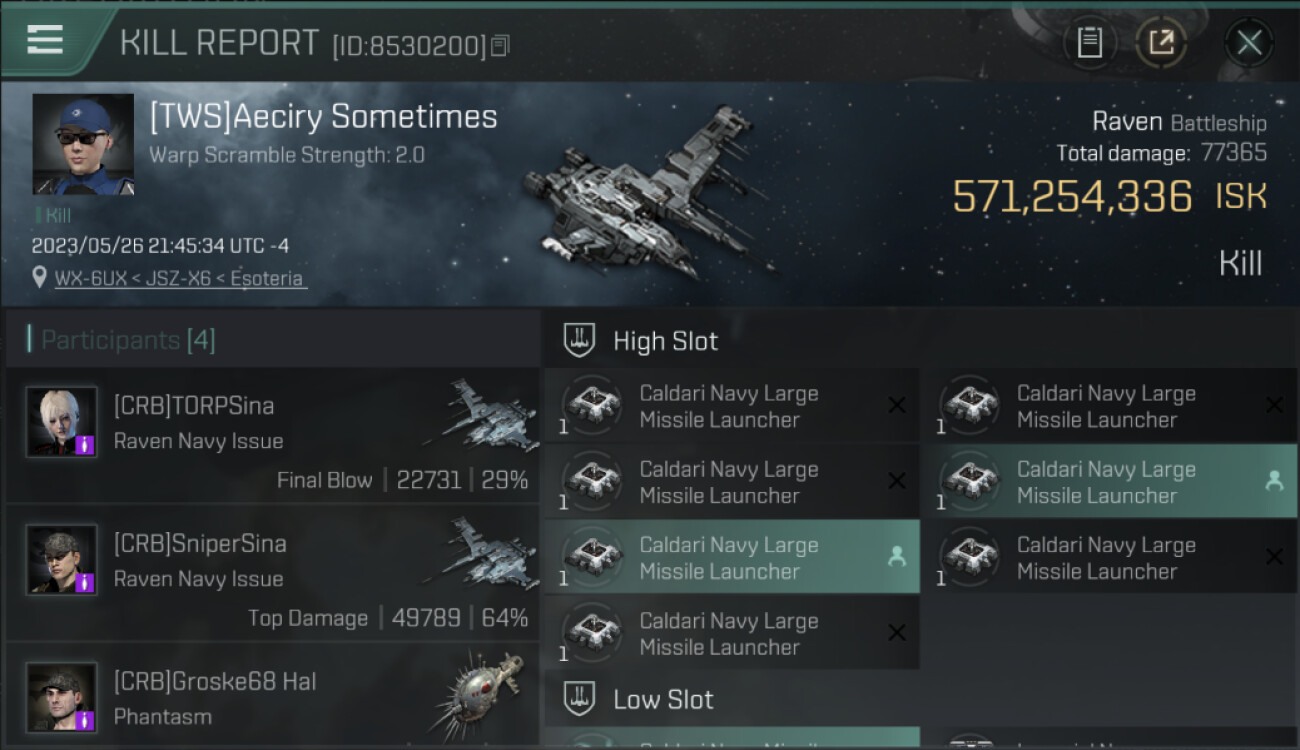The height and width of the screenshot is (750, 1300).
Task: Click Phantasm ship icon for Groske68
Action: (x=480, y=692)
